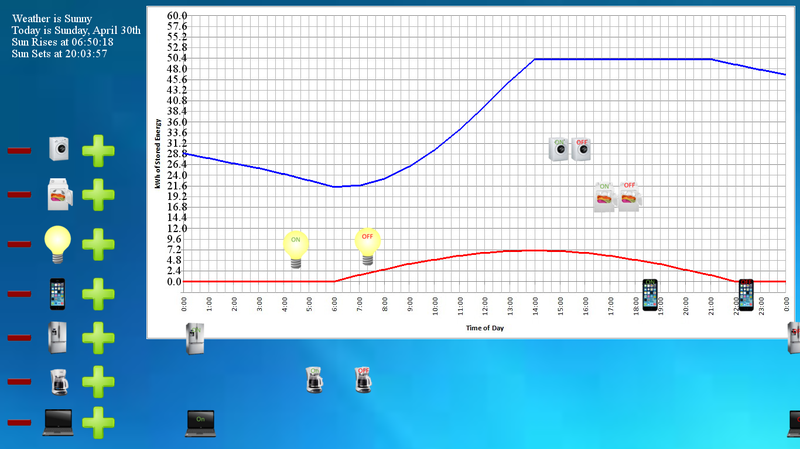Click the laptop On marker below the chart
Viewport: 800px width, 449px height.
pos(201,423)
